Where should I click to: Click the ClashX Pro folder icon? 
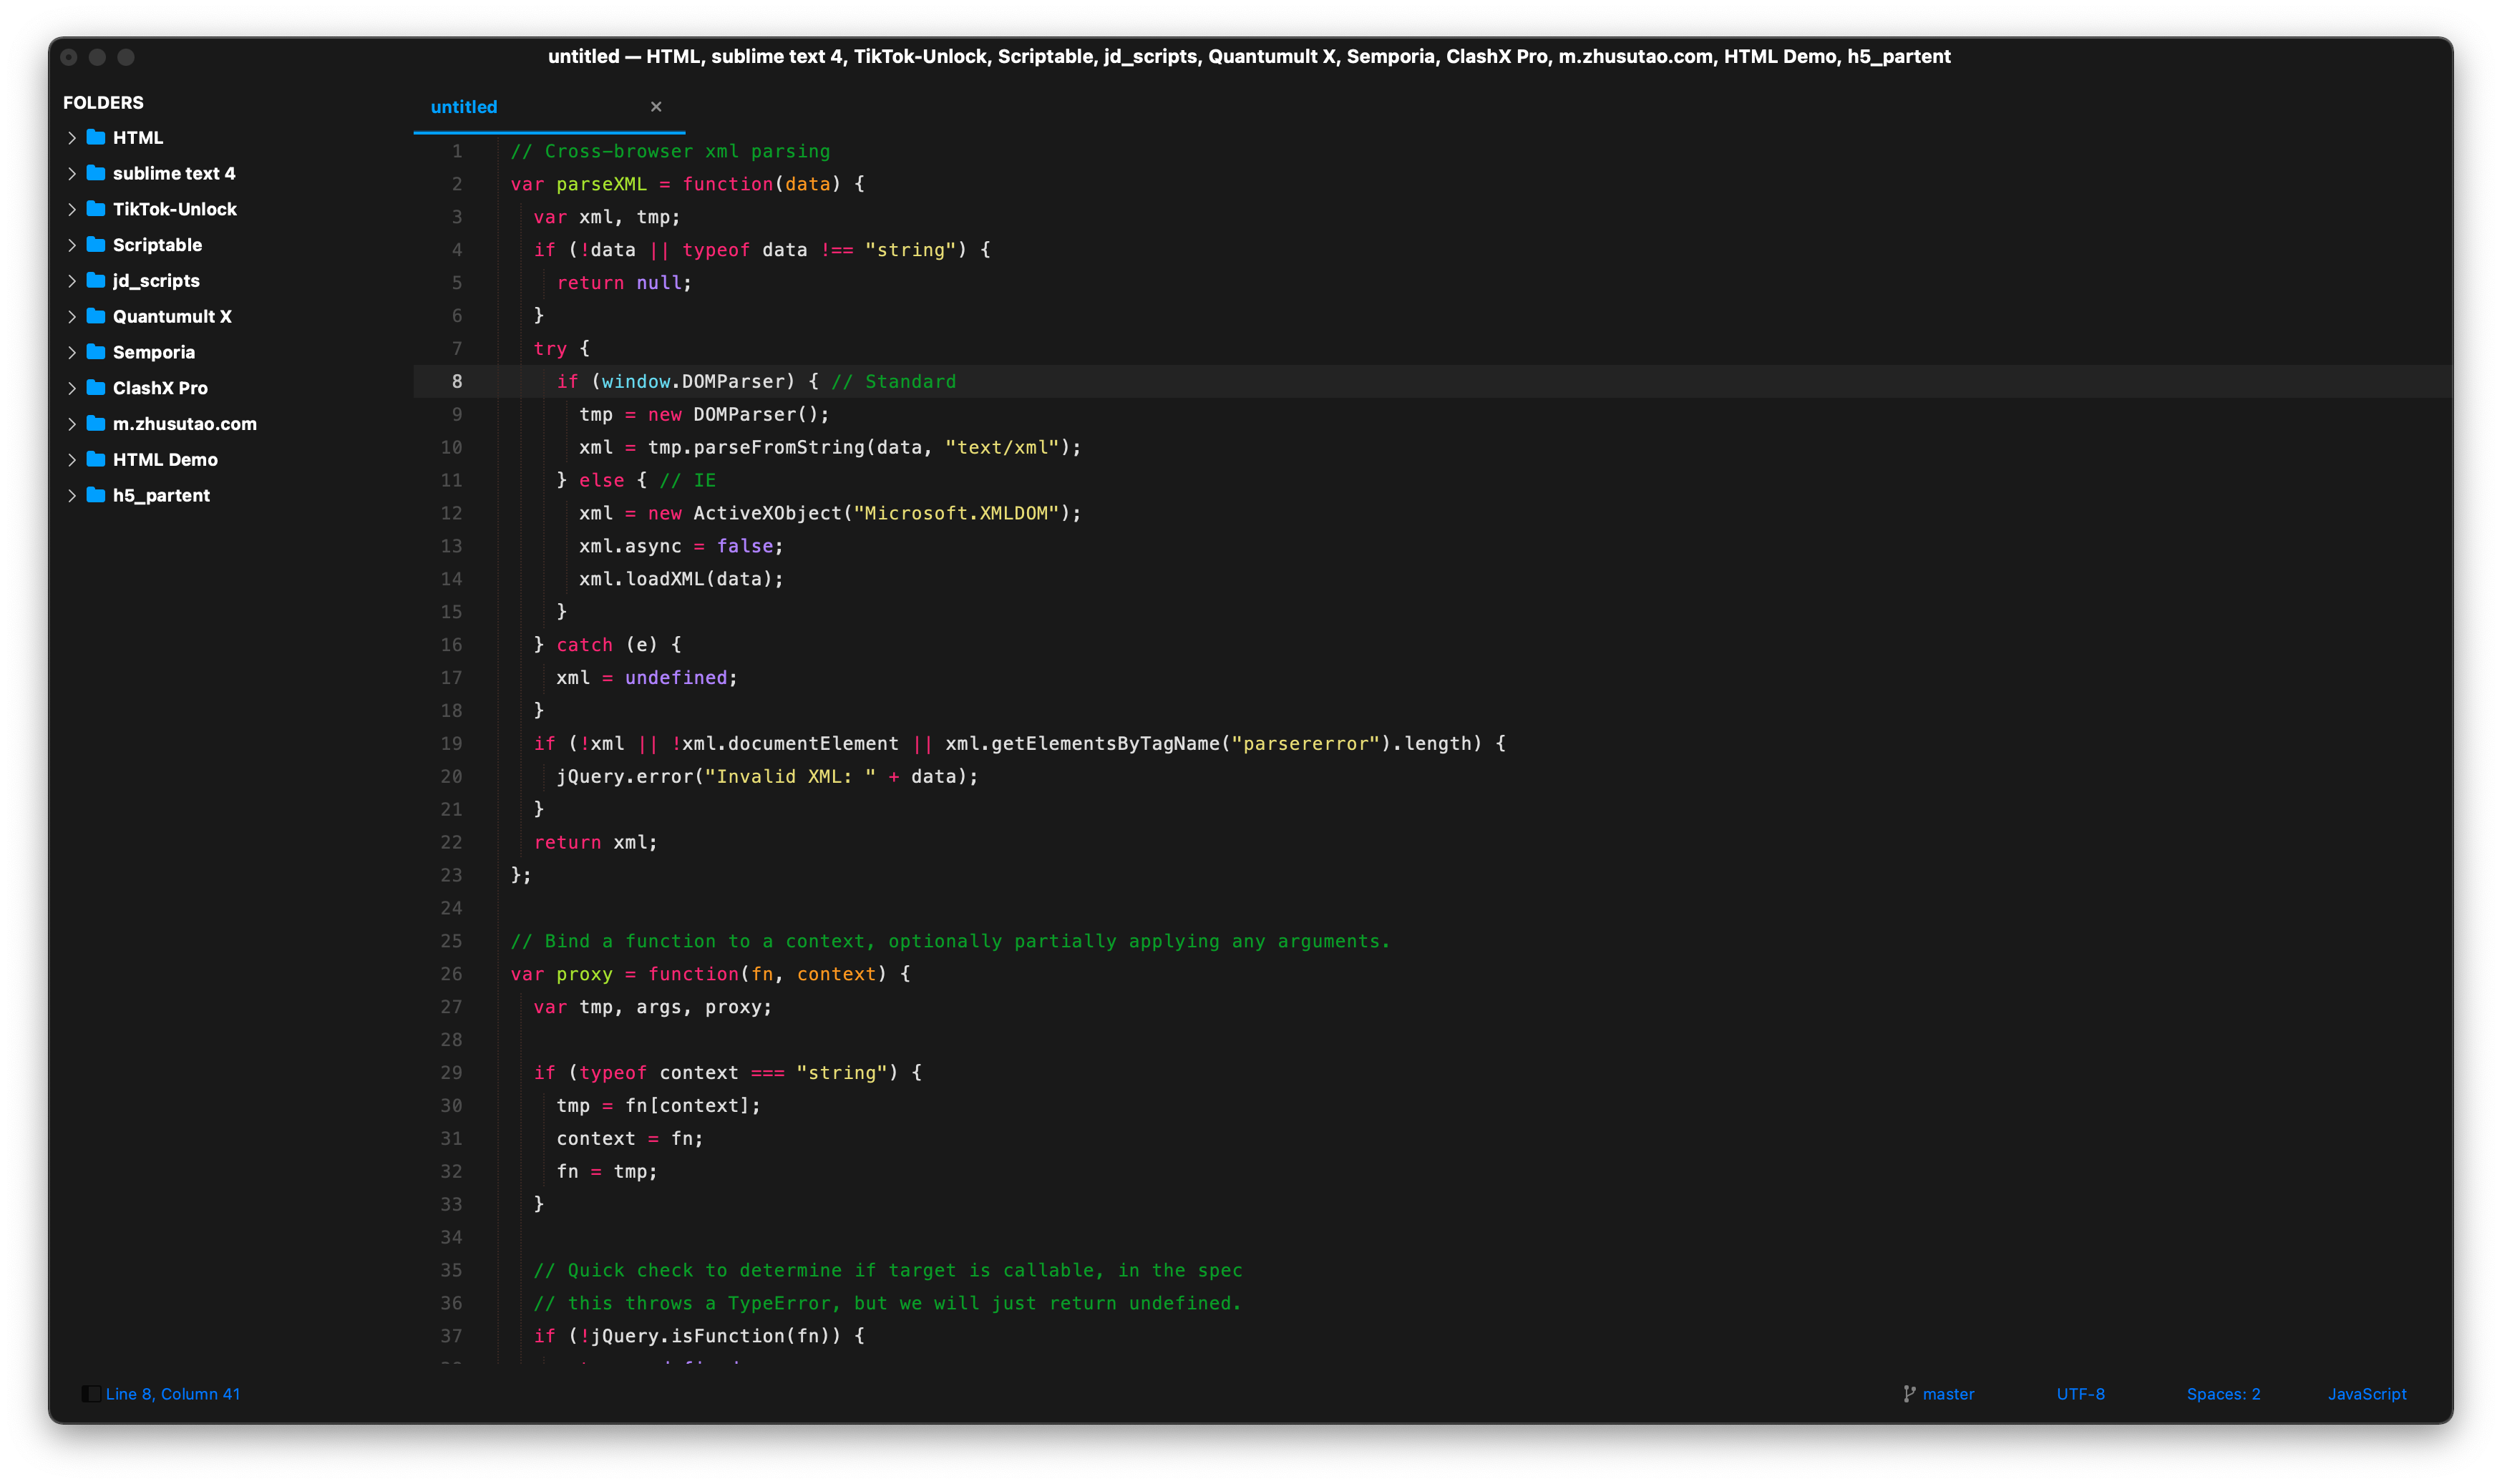(x=96, y=388)
